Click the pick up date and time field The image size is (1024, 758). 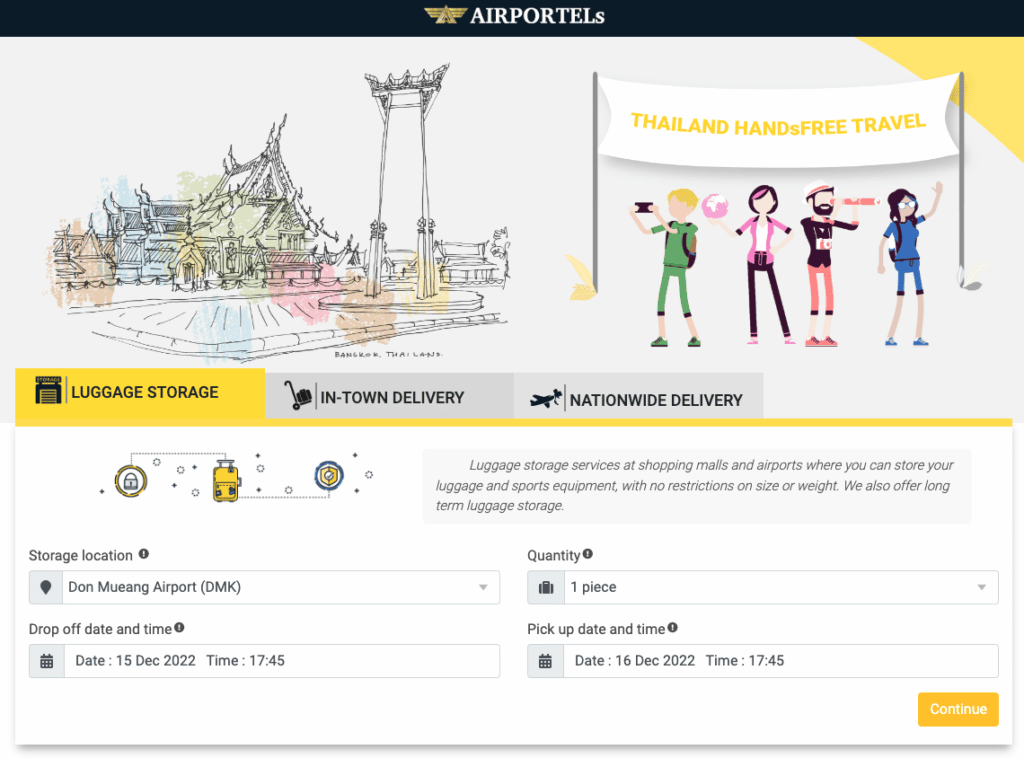coord(763,661)
